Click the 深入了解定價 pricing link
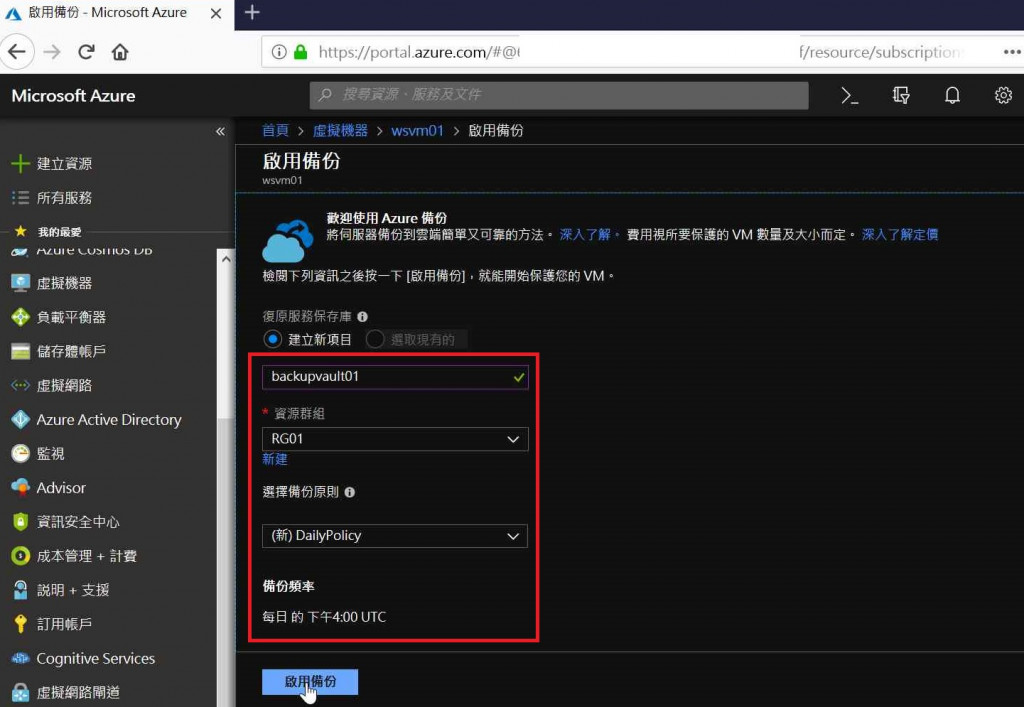Screen dimensions: 1024x707 tap(900, 234)
